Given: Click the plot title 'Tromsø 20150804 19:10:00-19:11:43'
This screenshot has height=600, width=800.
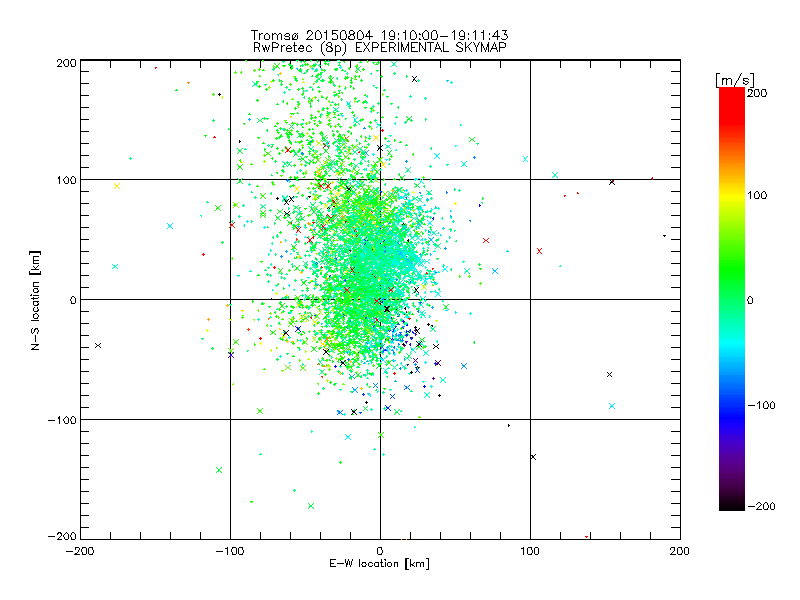Looking at the screenshot, I should 379,35.
